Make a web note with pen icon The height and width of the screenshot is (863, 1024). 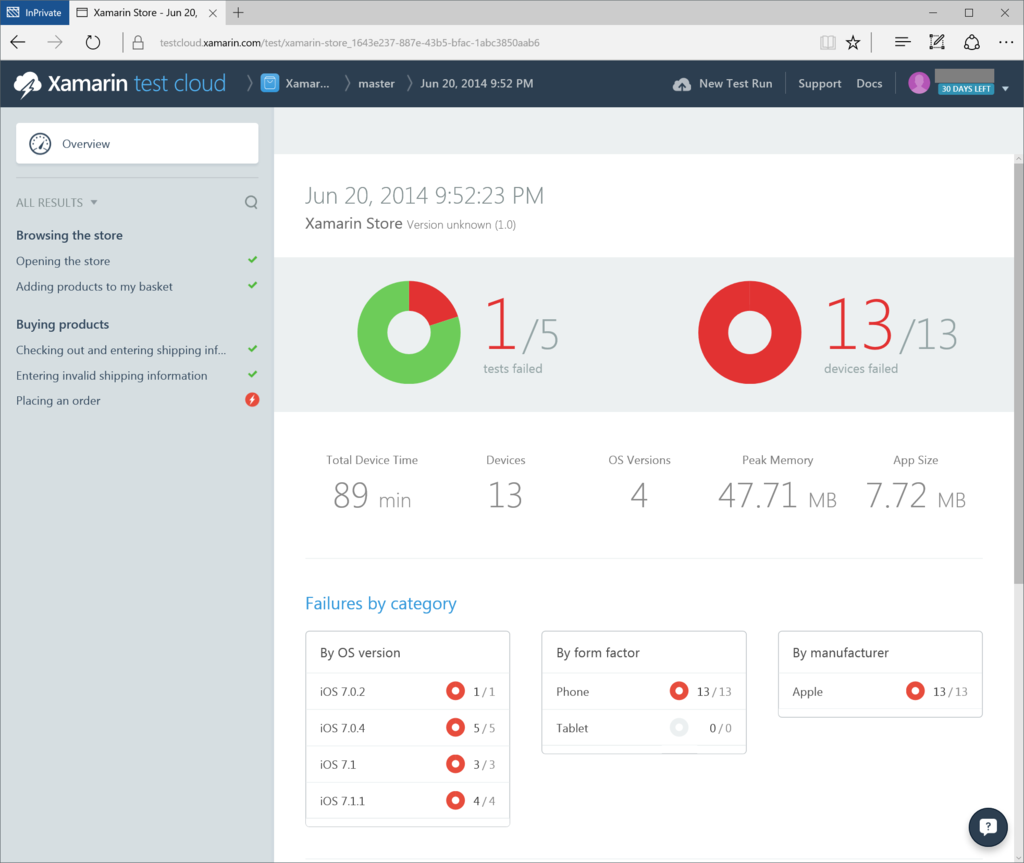[936, 42]
